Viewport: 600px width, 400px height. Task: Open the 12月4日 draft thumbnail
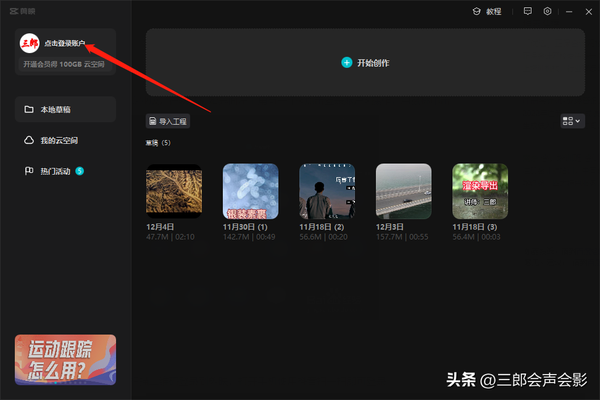[174, 191]
